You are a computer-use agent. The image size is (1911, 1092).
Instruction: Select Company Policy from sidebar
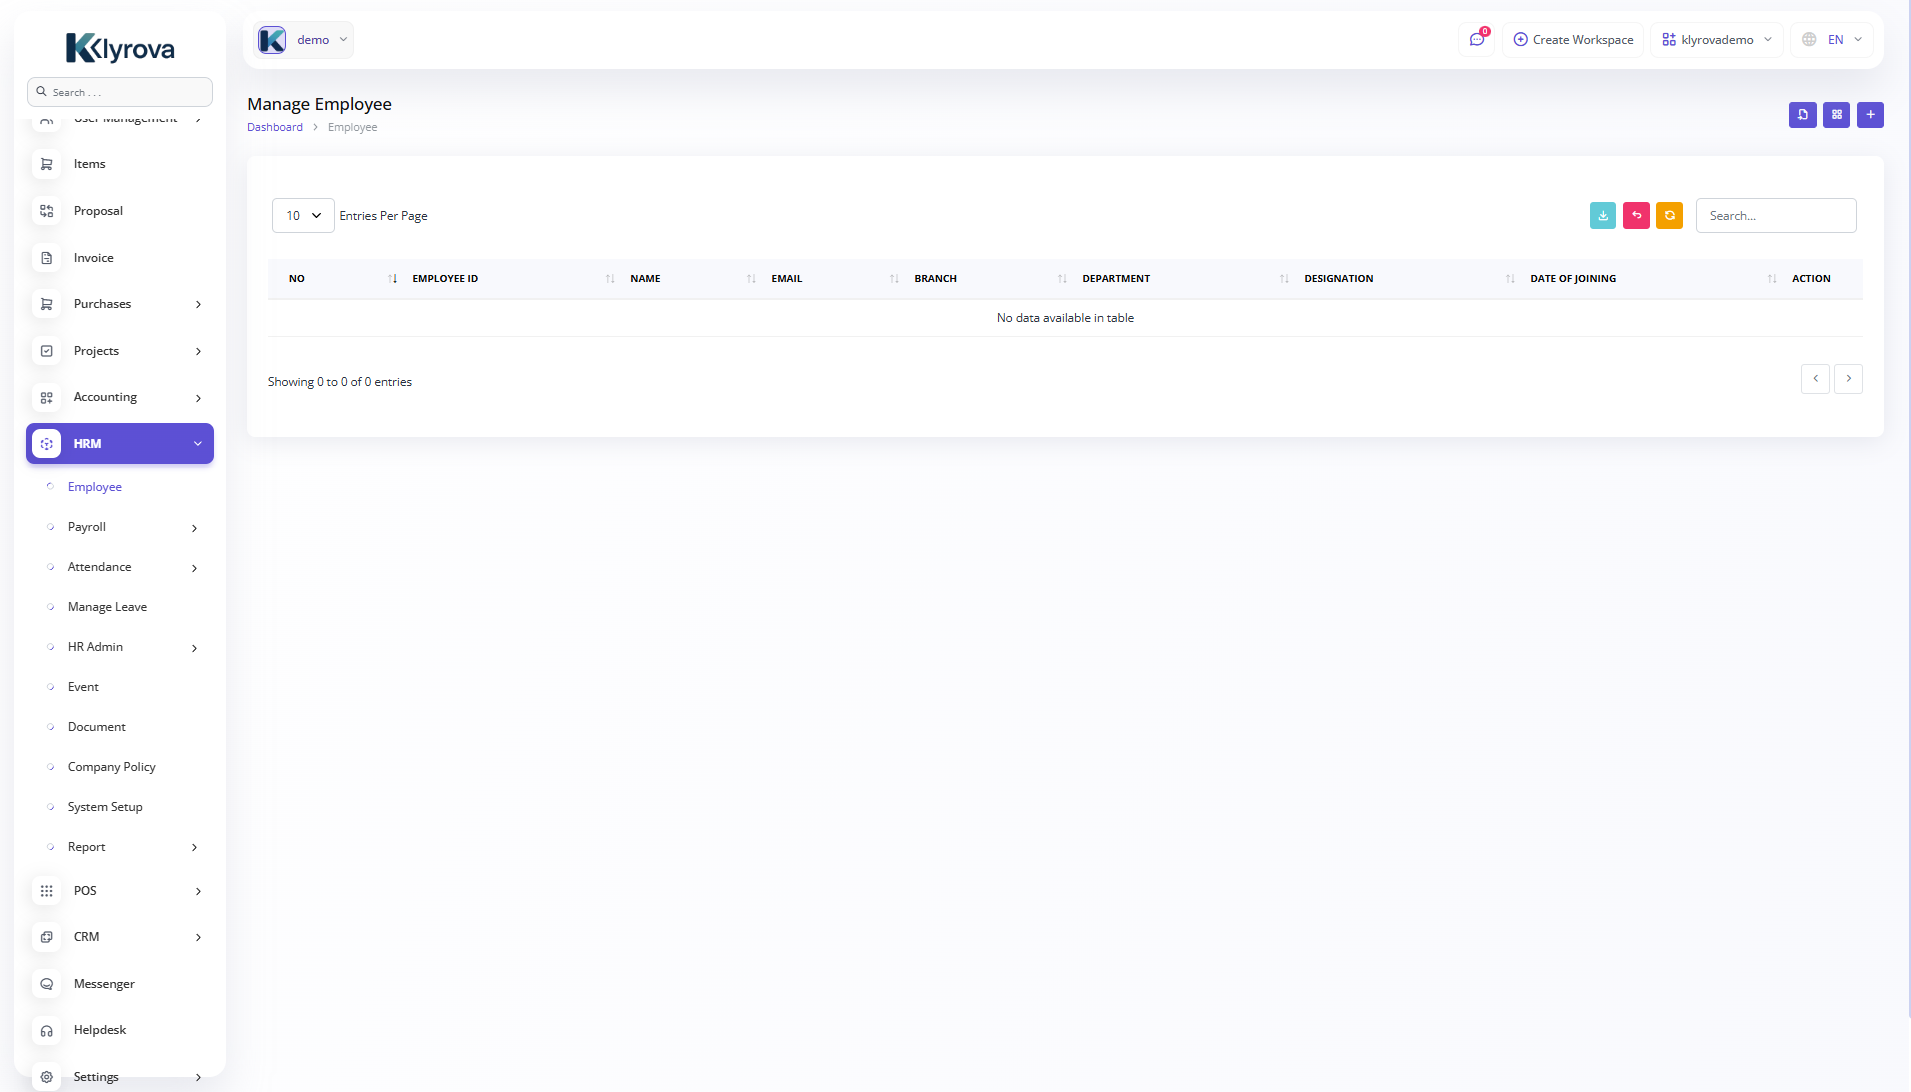(111, 767)
